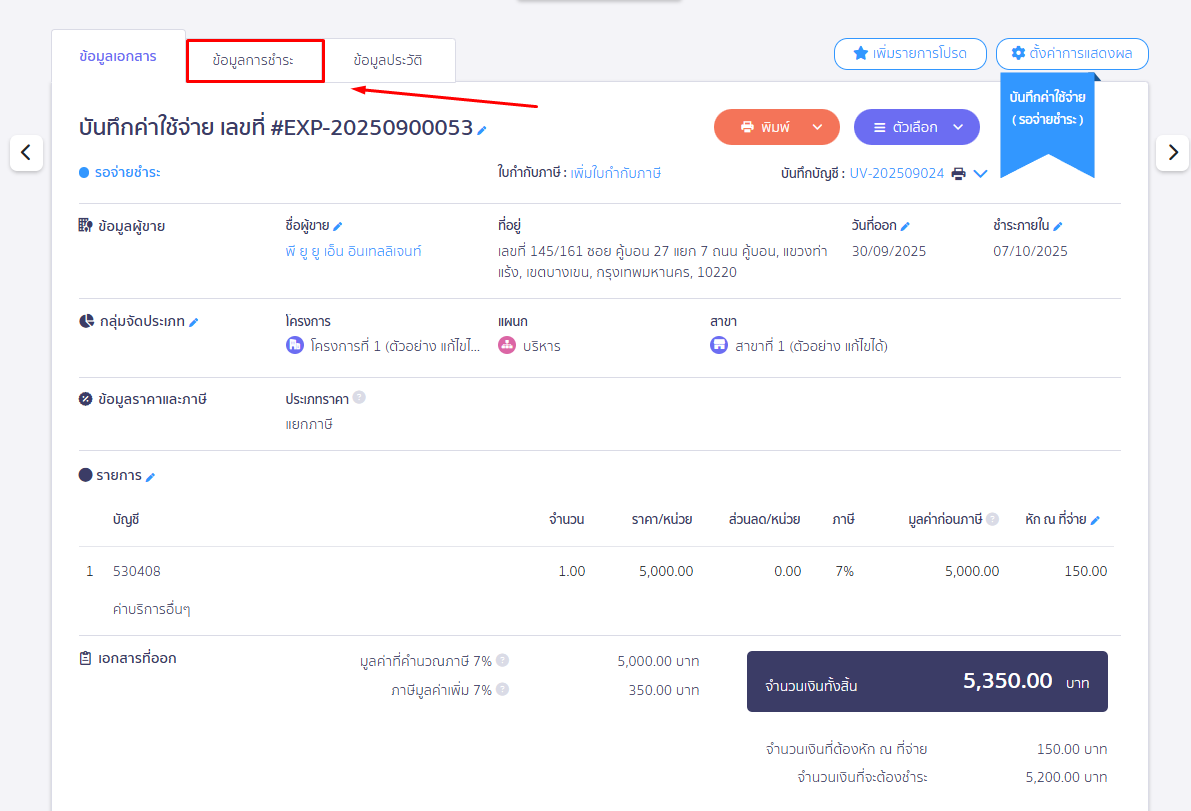The image size is (1191, 811).
Task: Show the มูลค่าก่อนภาษี help icon
Action: tap(993, 519)
